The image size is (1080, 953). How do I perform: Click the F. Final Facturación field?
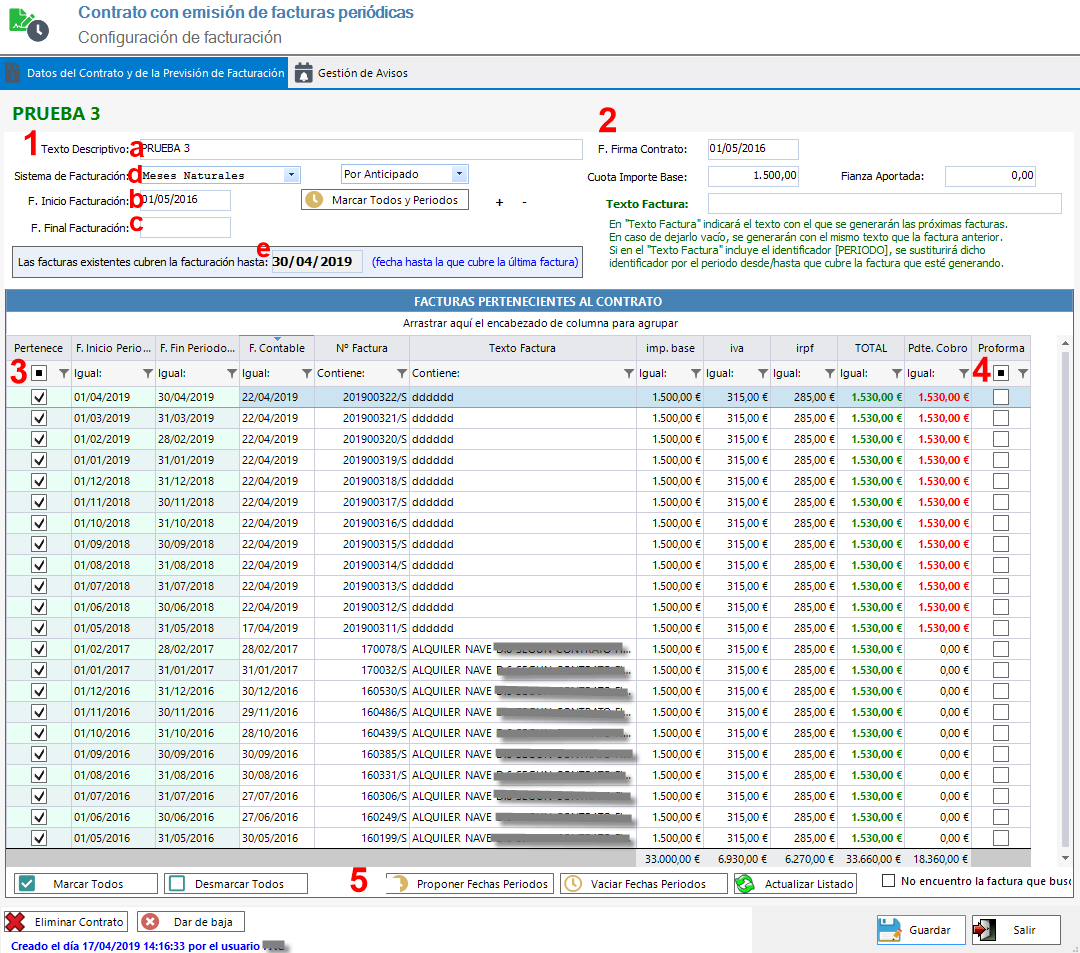click(x=185, y=227)
